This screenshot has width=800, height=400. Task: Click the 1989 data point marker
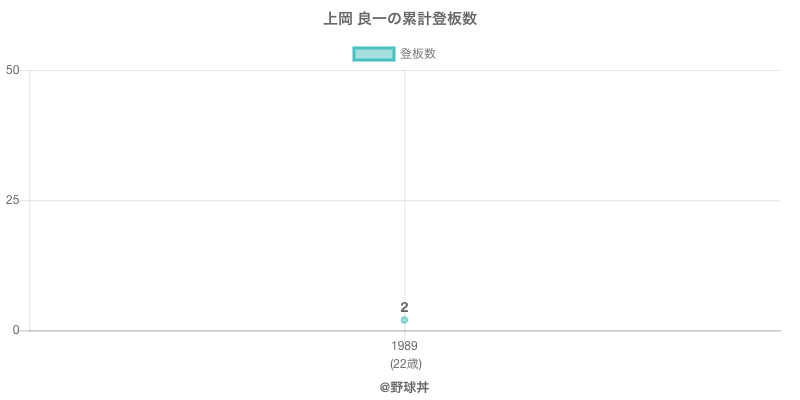pyautogui.click(x=404, y=320)
